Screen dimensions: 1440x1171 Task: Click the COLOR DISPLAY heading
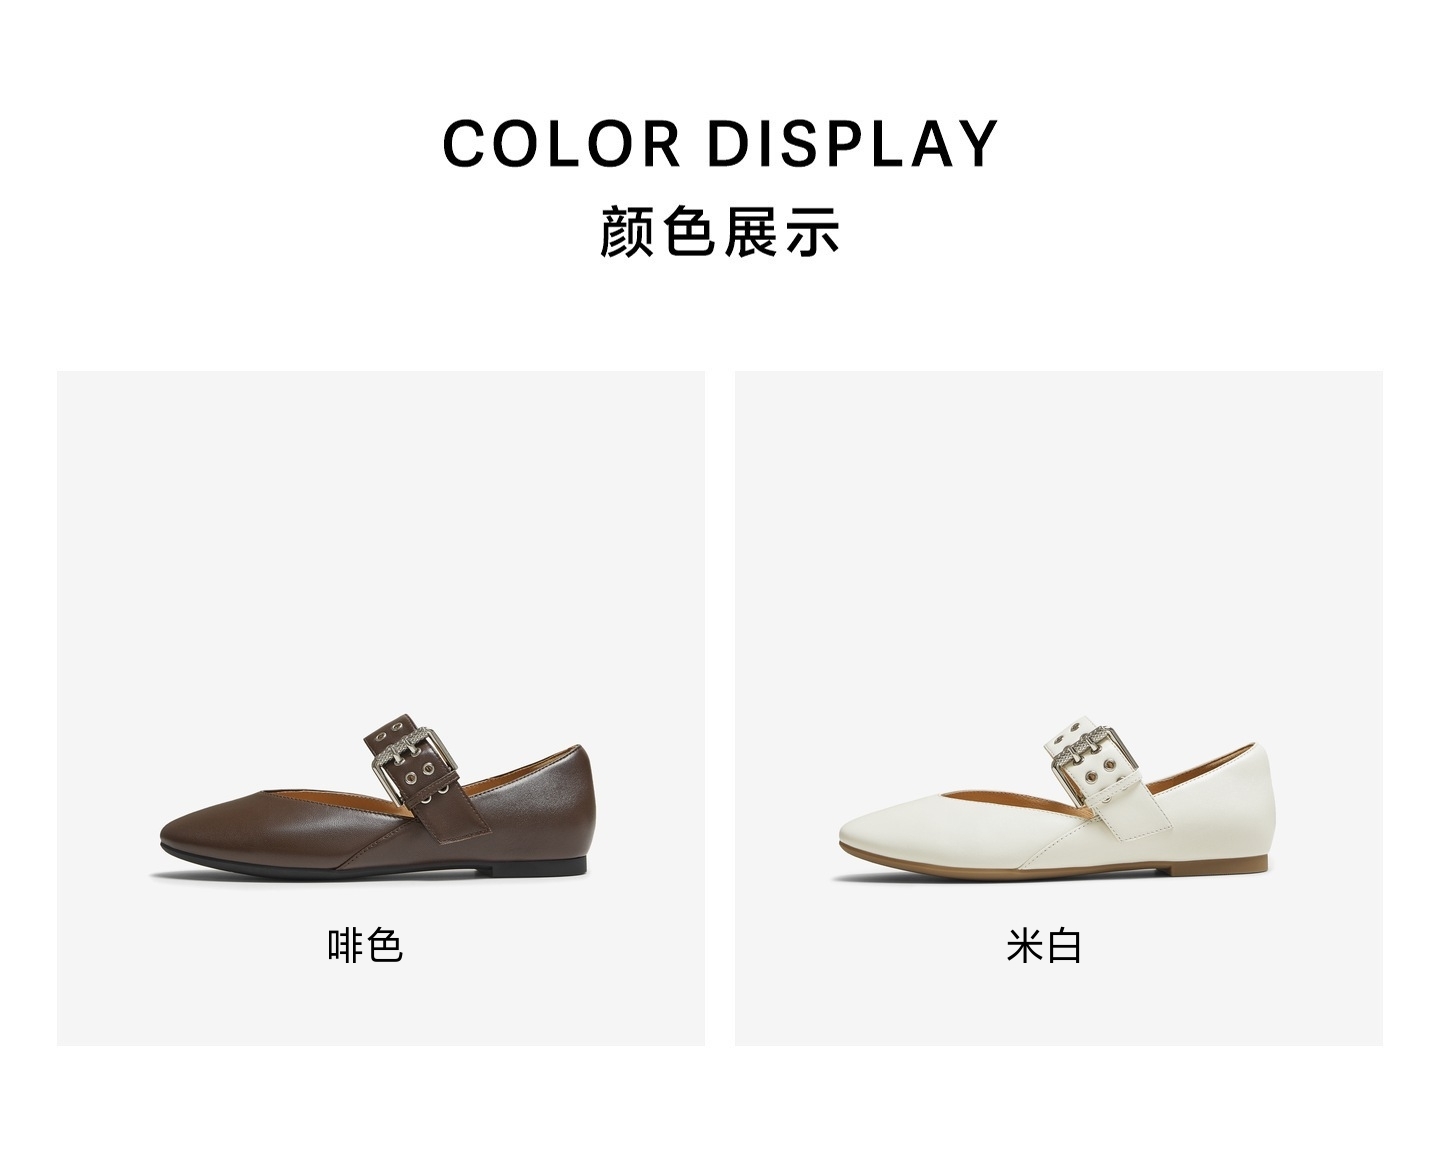point(720,143)
